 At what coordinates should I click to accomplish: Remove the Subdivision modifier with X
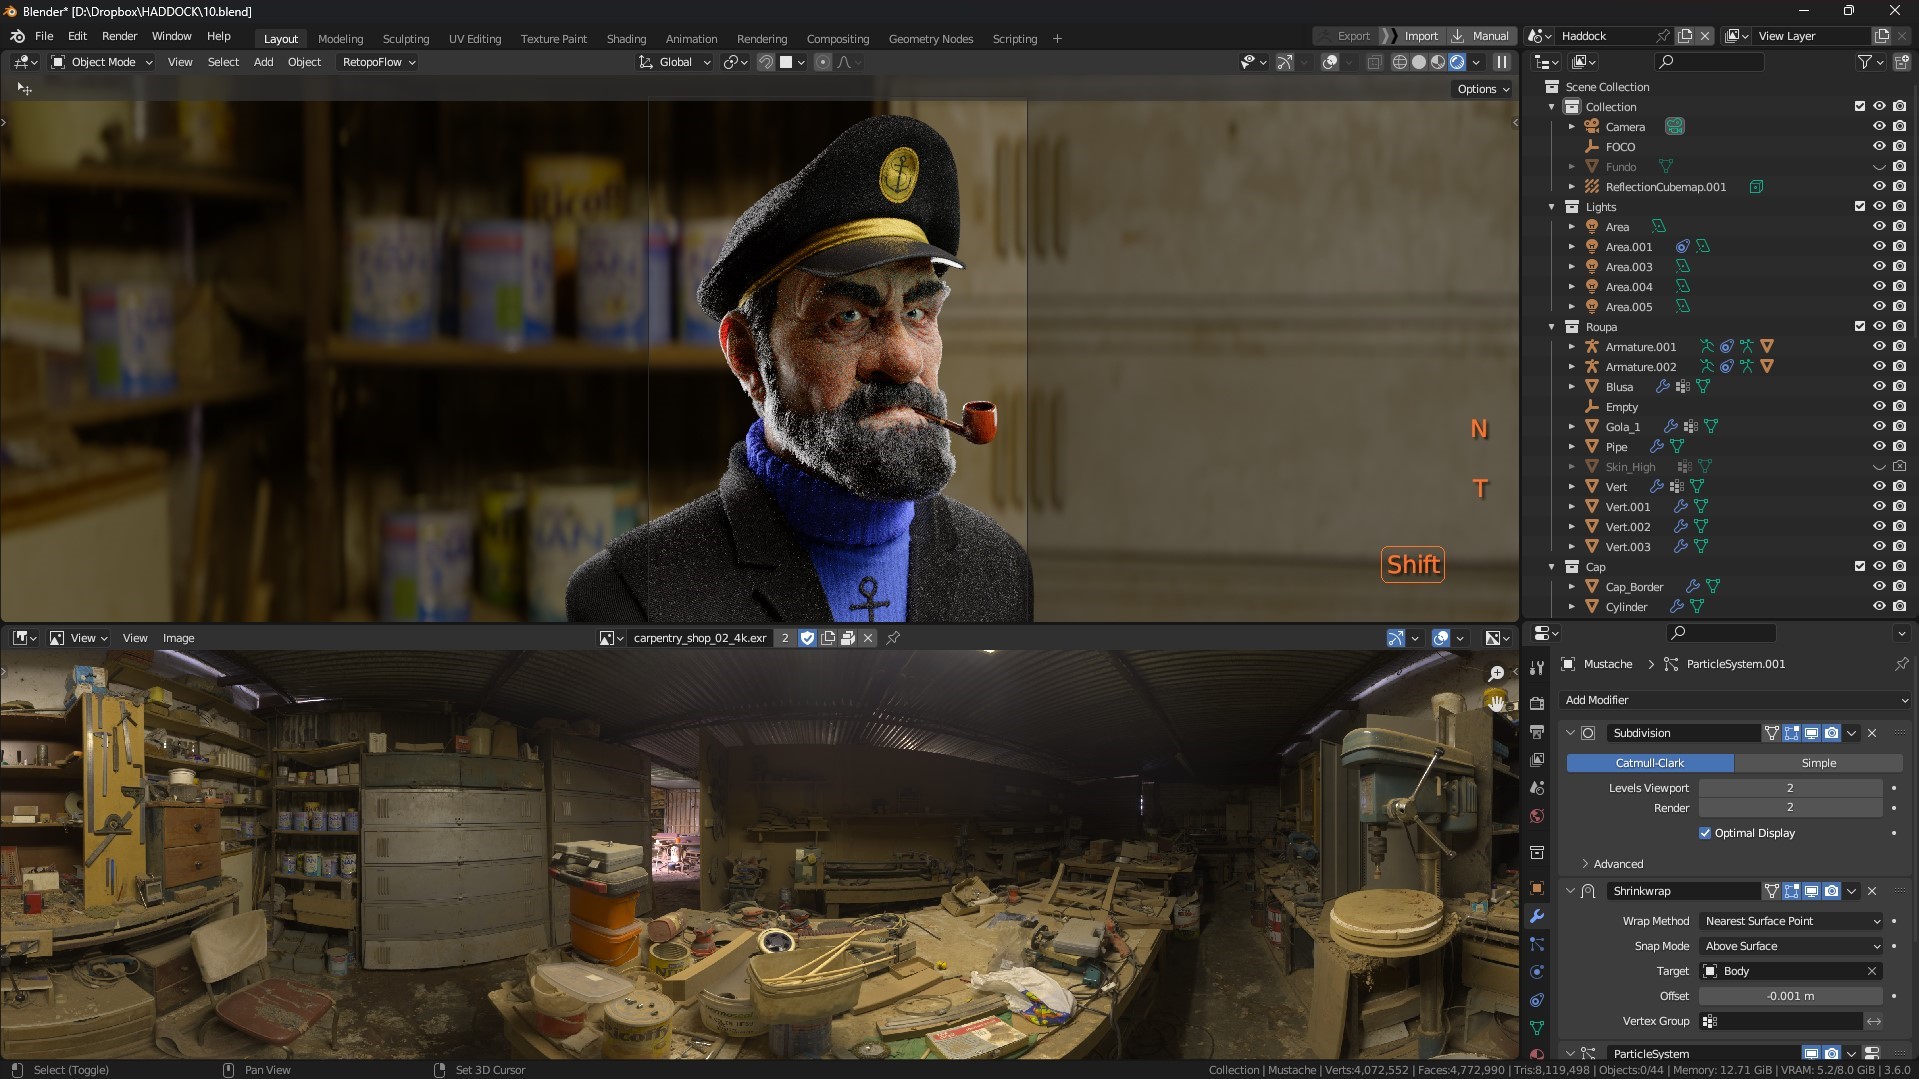(1872, 733)
